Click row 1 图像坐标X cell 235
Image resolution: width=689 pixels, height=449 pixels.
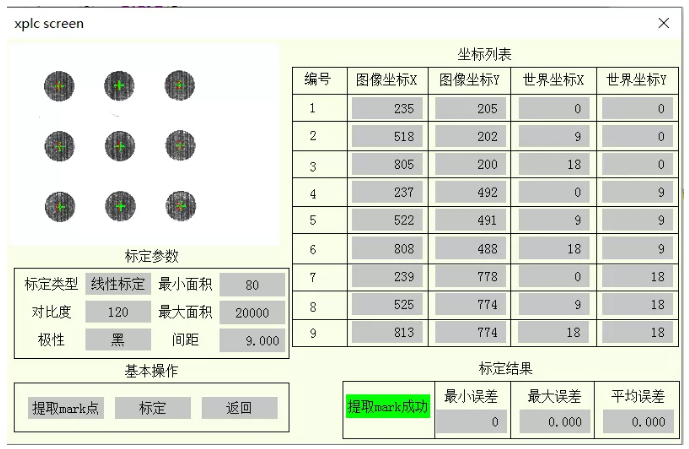[x=387, y=109]
